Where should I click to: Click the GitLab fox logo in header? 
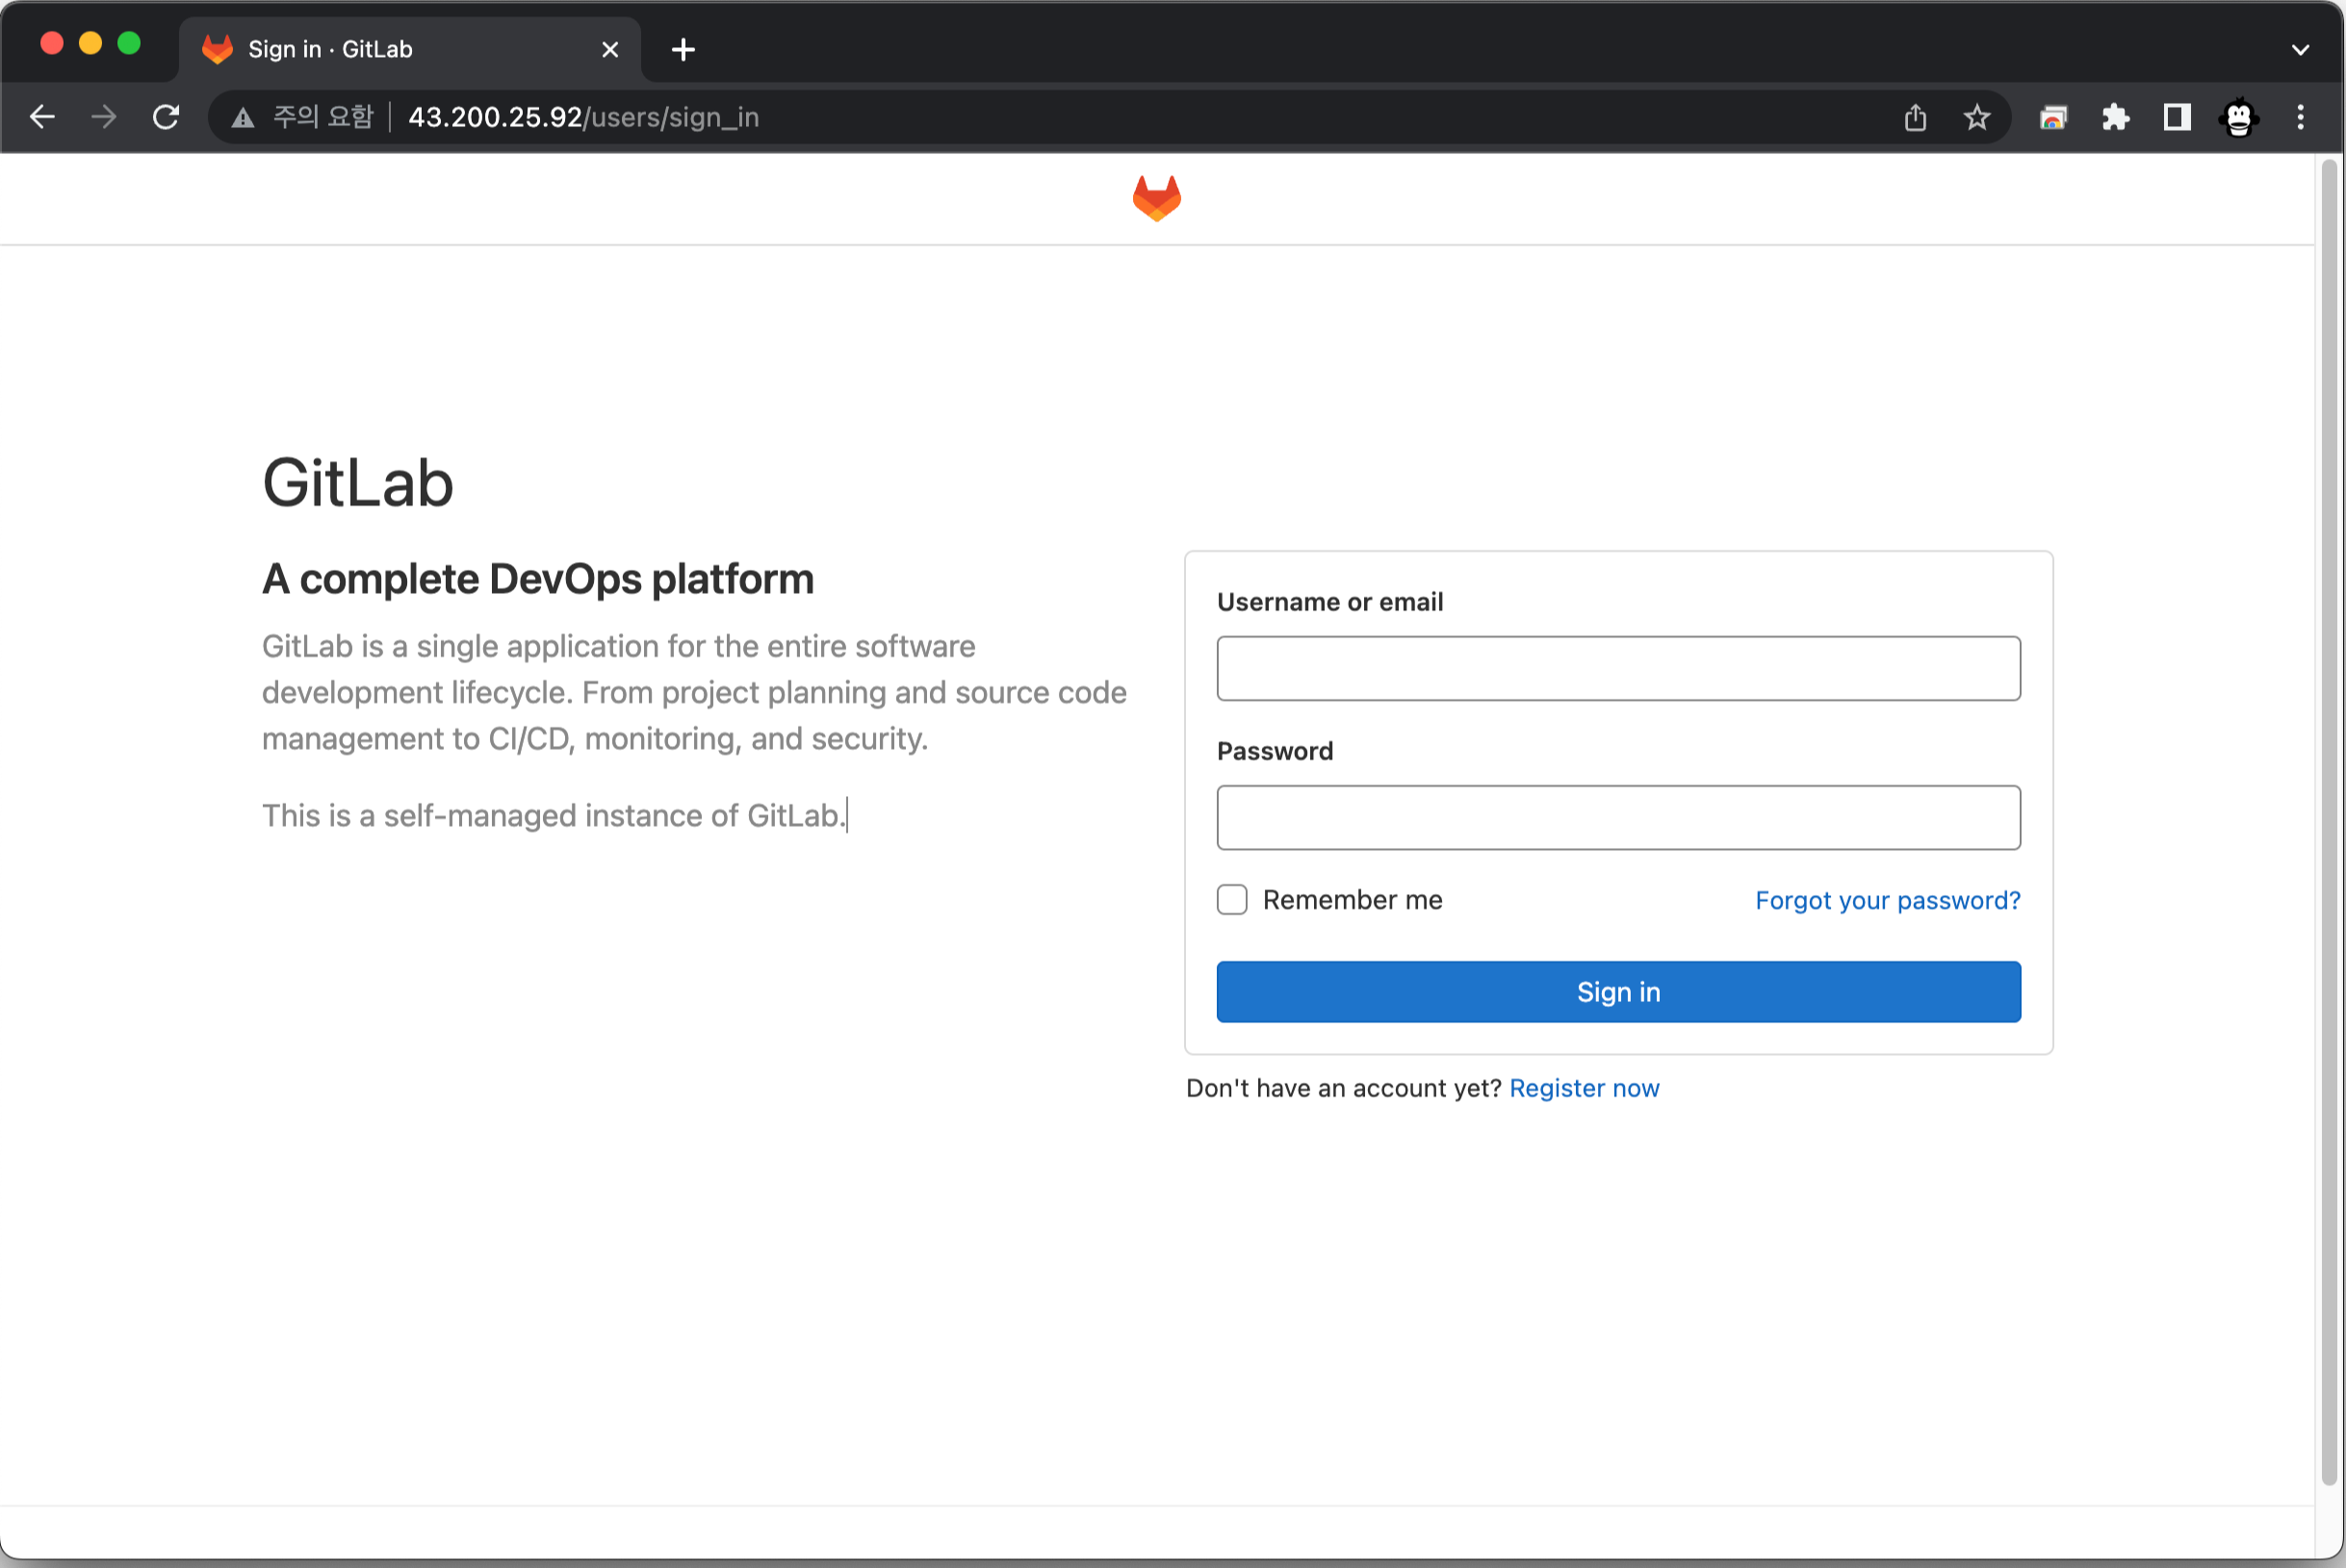[x=1156, y=198]
